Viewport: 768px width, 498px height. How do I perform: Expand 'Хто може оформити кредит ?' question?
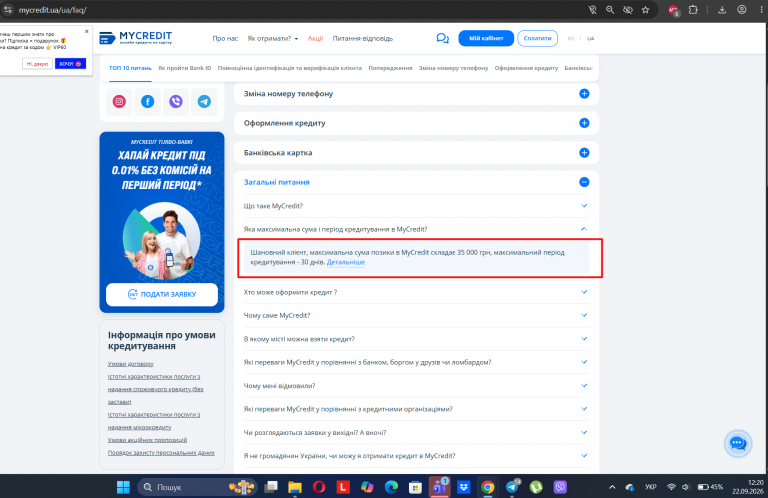point(416,292)
